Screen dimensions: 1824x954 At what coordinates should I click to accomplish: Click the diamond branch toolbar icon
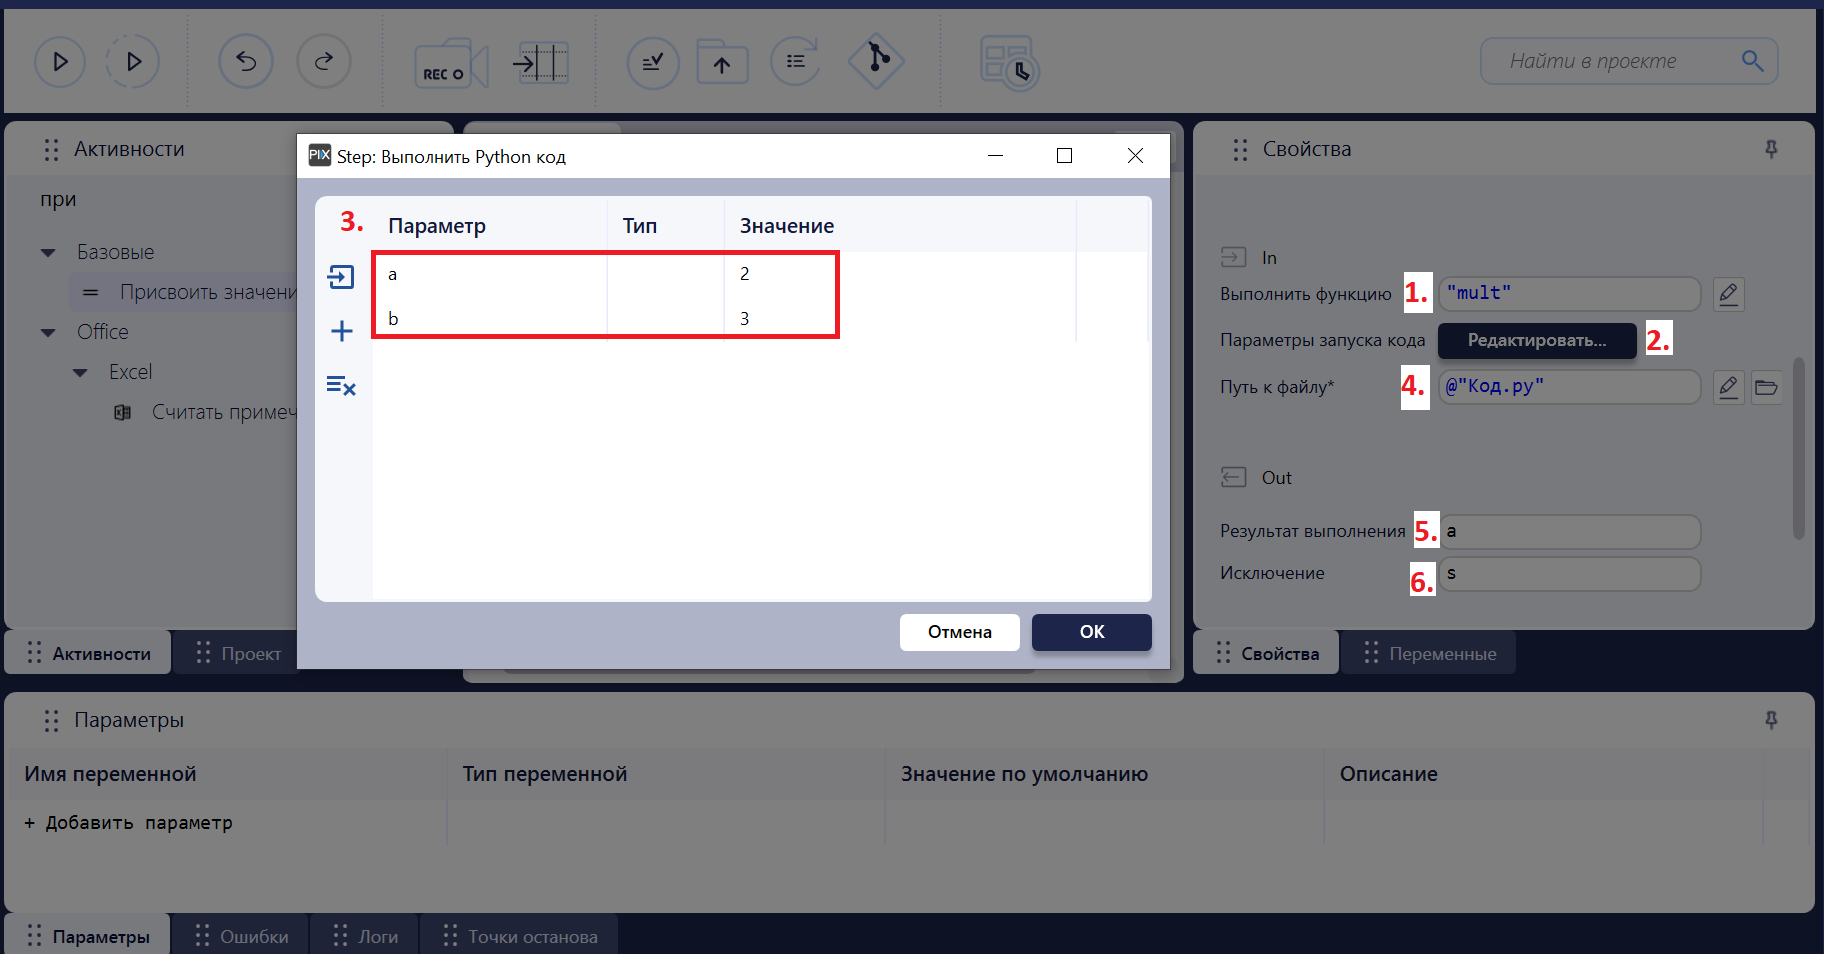point(877,60)
